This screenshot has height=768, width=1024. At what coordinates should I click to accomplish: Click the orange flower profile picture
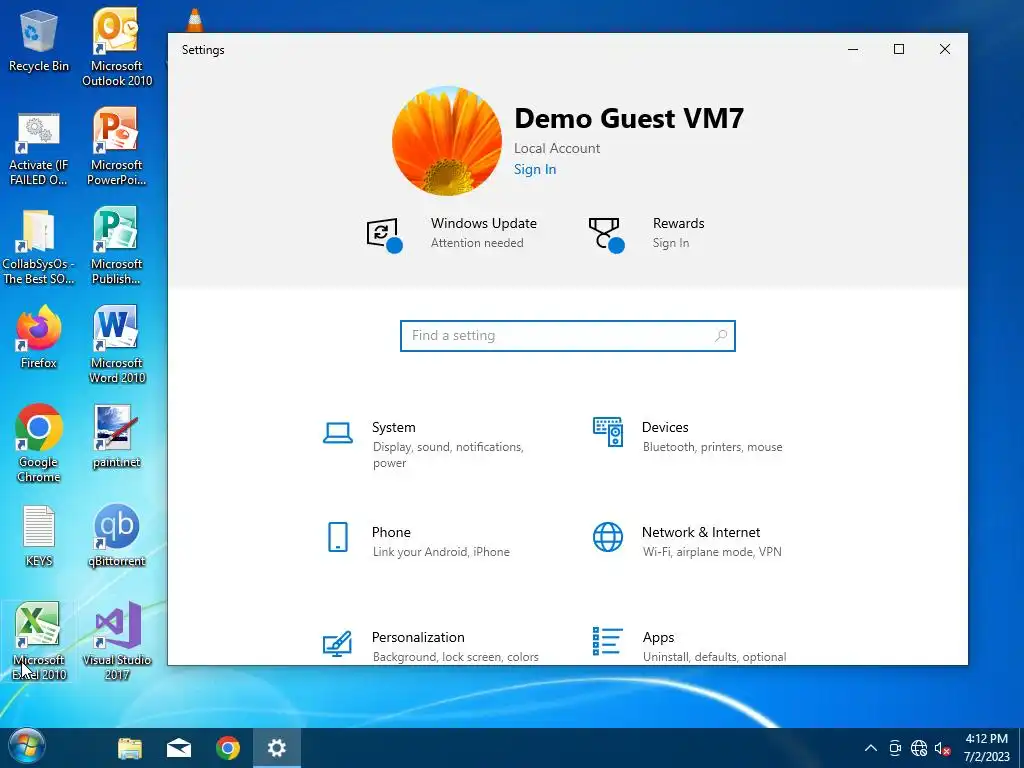point(447,140)
